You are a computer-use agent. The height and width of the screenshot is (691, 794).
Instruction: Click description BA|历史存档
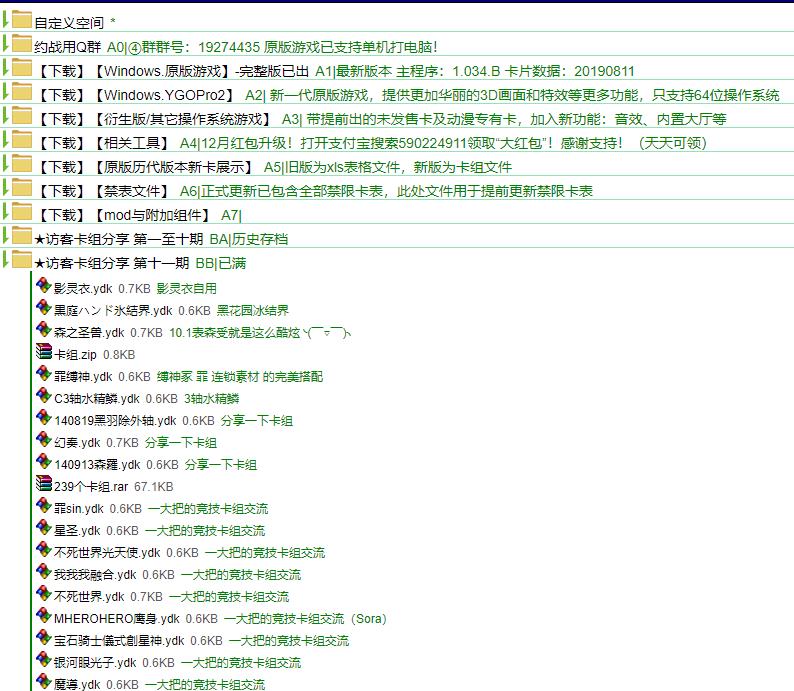pyautogui.click(x=249, y=239)
